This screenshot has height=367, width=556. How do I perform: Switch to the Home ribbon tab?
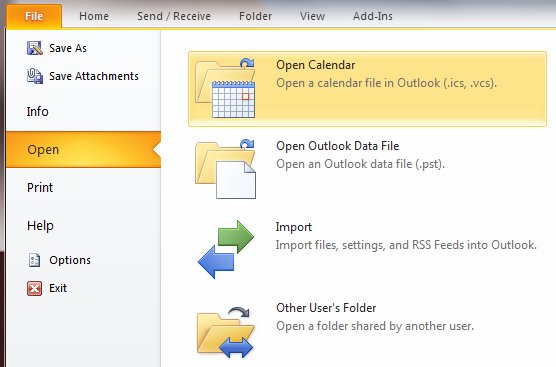tap(94, 16)
